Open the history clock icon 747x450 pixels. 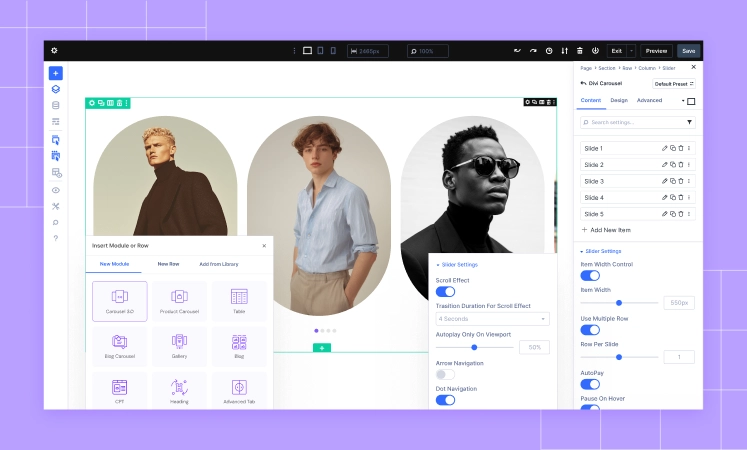click(548, 51)
